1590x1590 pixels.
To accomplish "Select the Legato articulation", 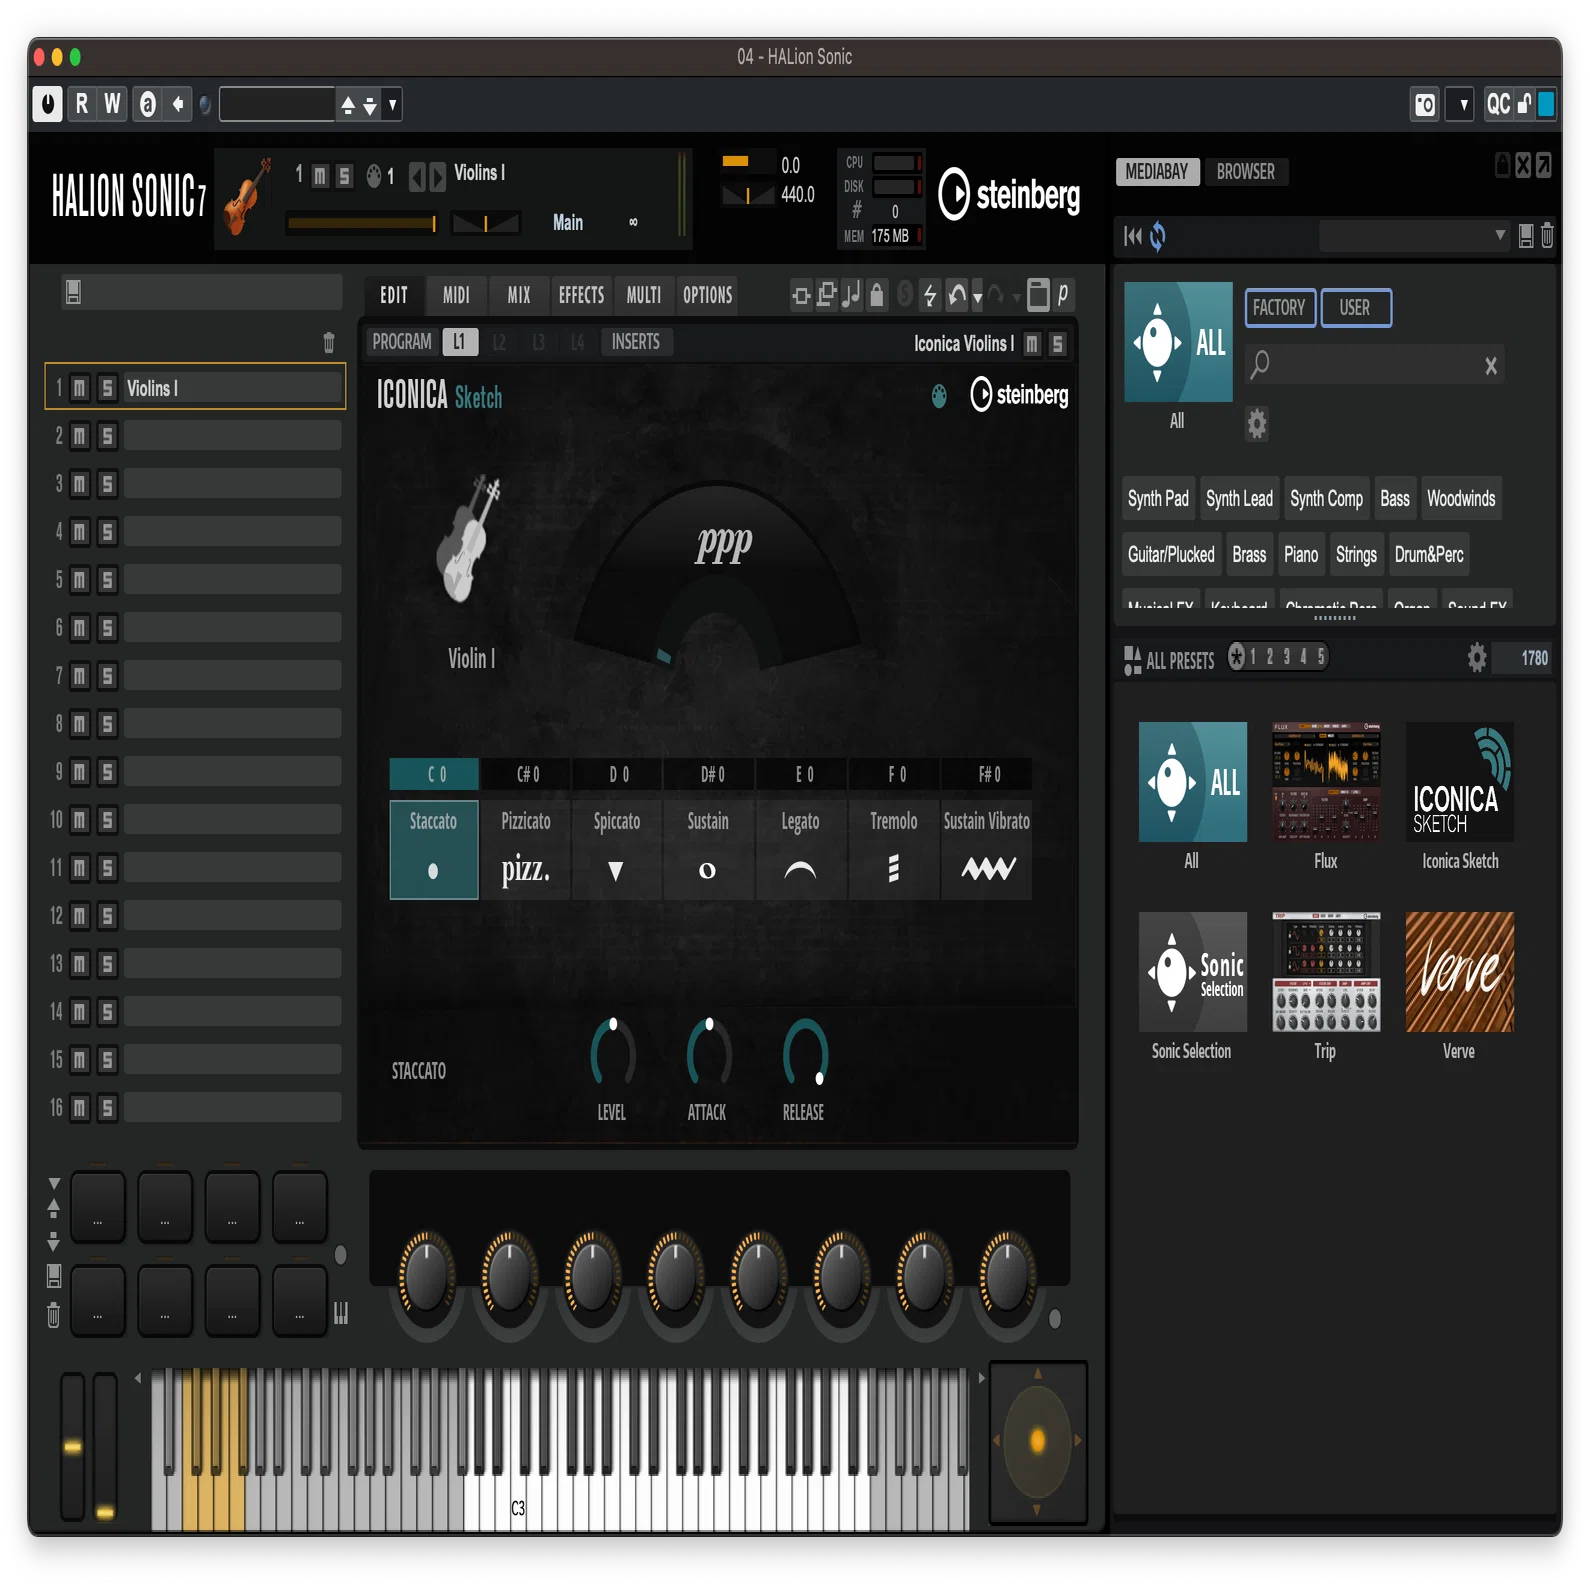I will tap(800, 849).
